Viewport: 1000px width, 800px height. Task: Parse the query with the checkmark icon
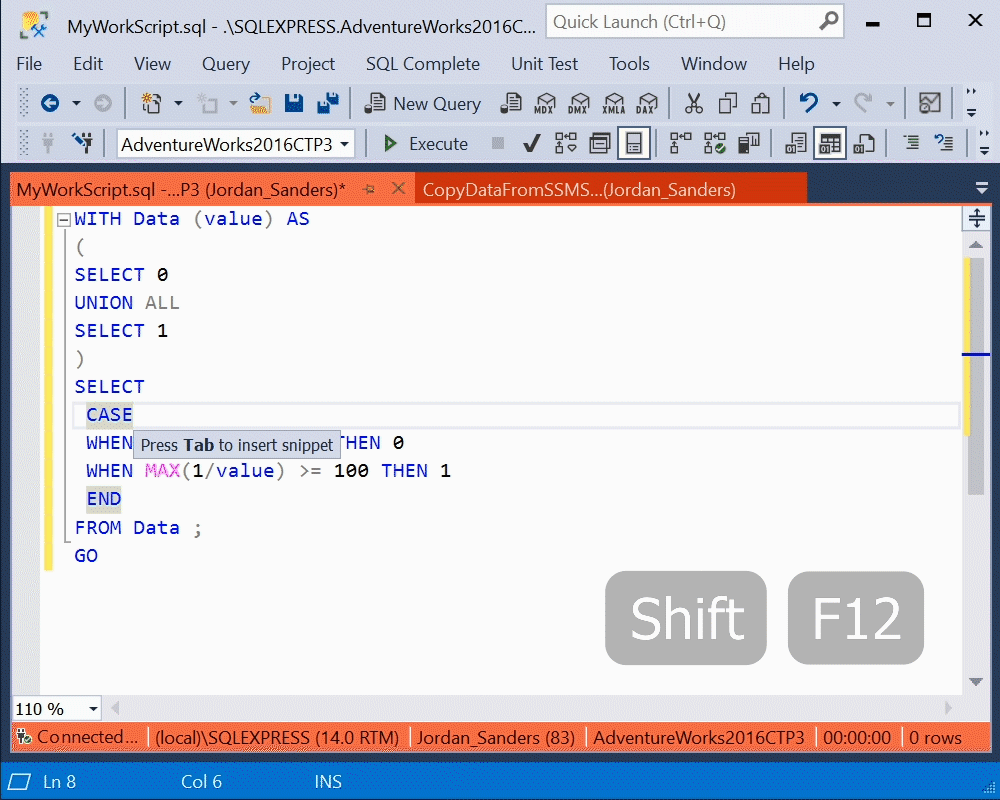[531, 143]
